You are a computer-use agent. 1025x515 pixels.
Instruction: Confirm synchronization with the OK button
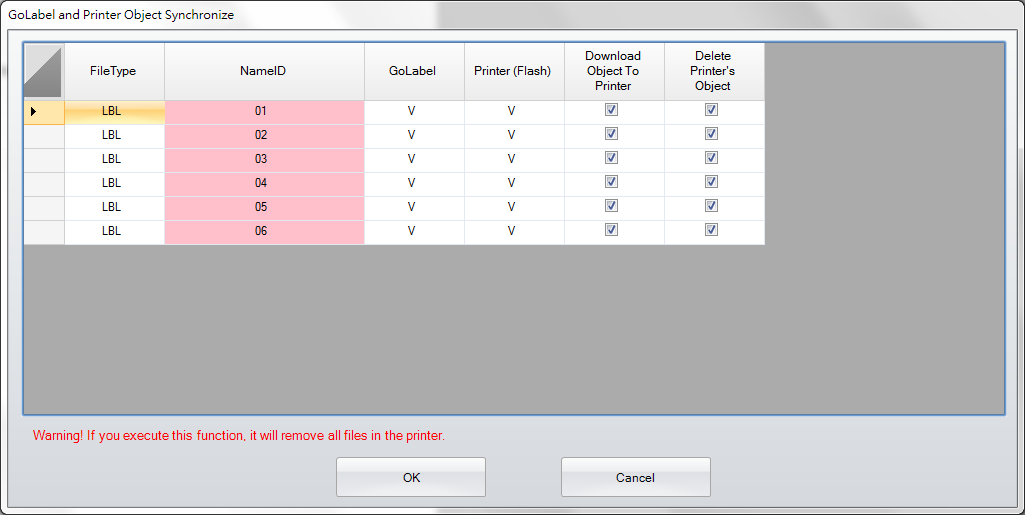point(411,477)
